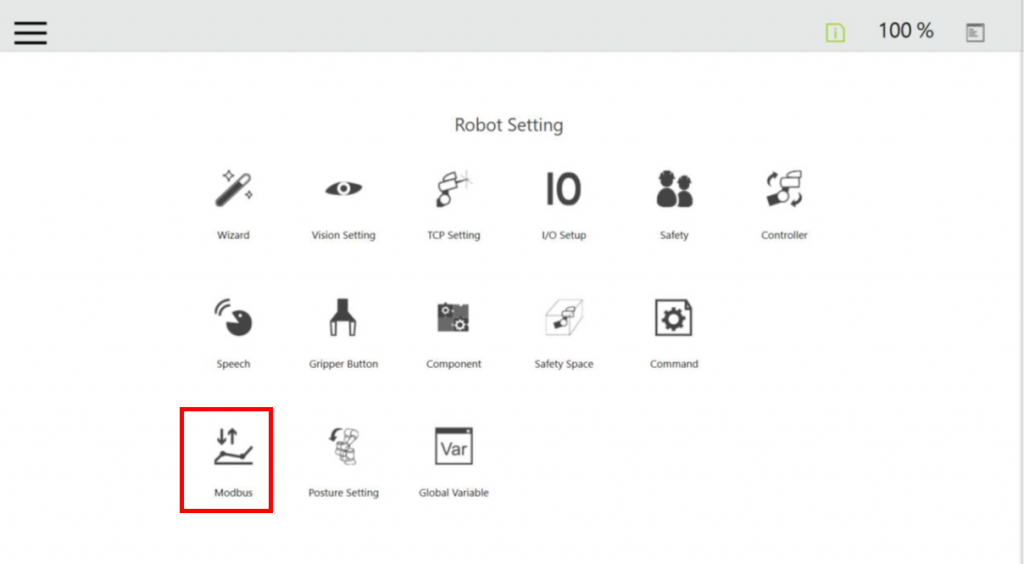Click the Modbus text label

(234, 493)
